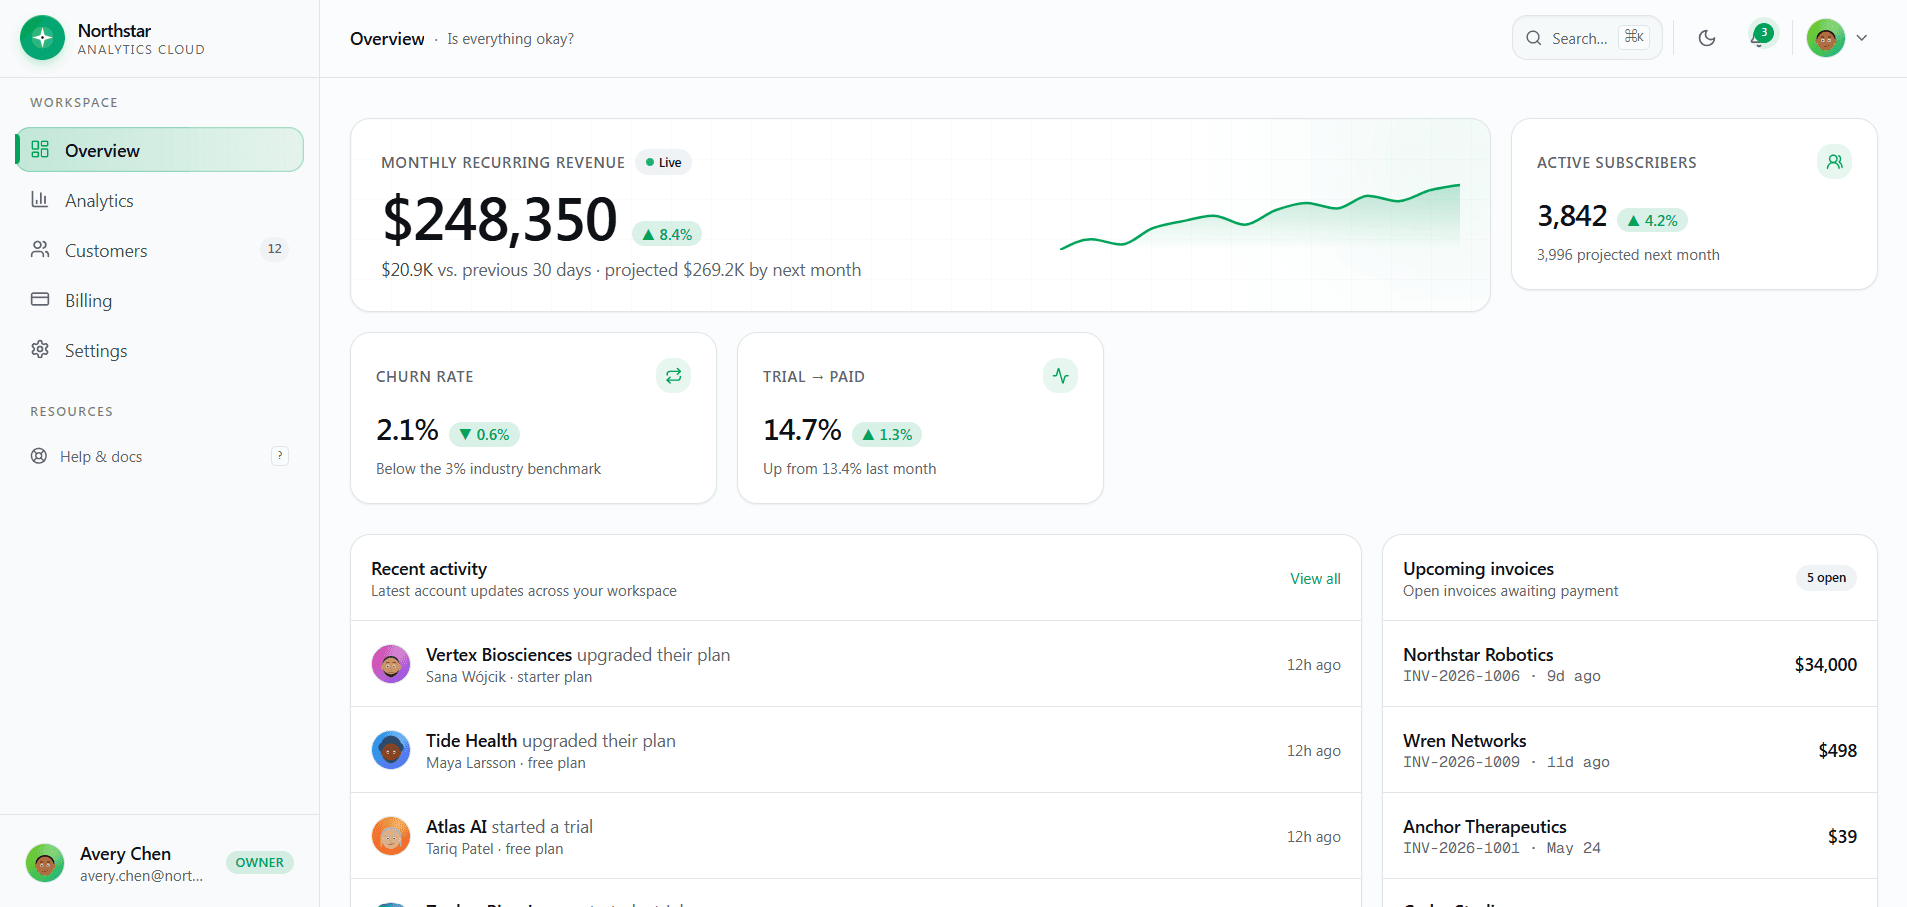Click INV-2026-1006 invoice number
The height and width of the screenshot is (907, 1907).
(x=1461, y=676)
